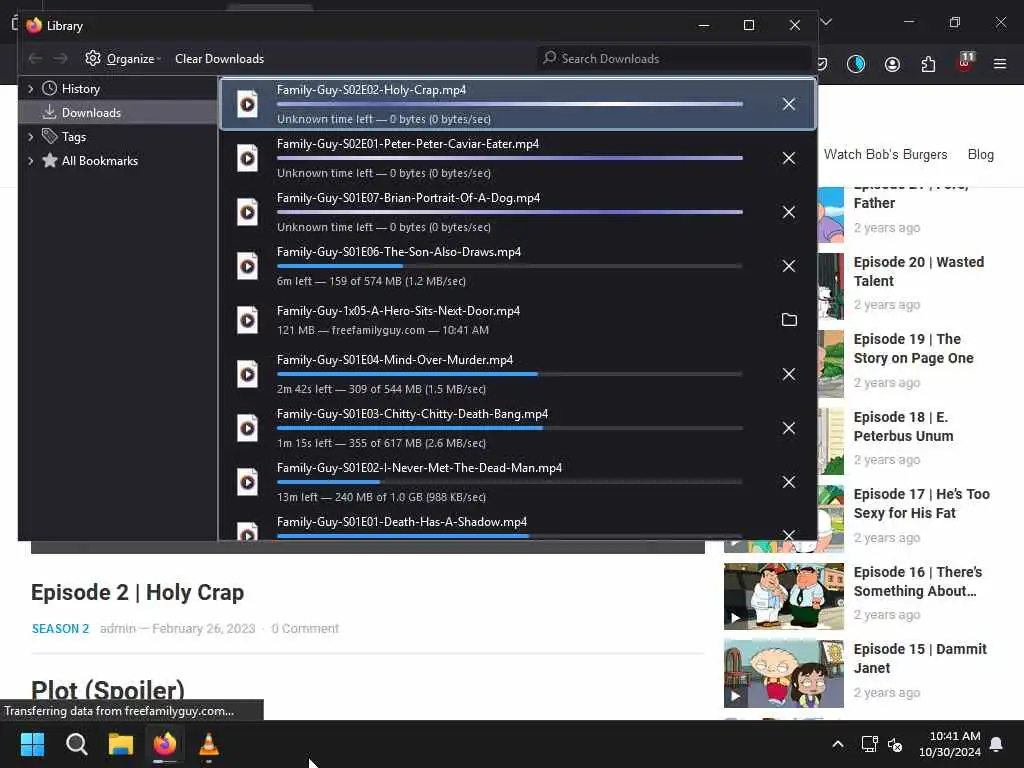
Task: Open the notifications bell in system tray
Action: [x=997, y=744]
